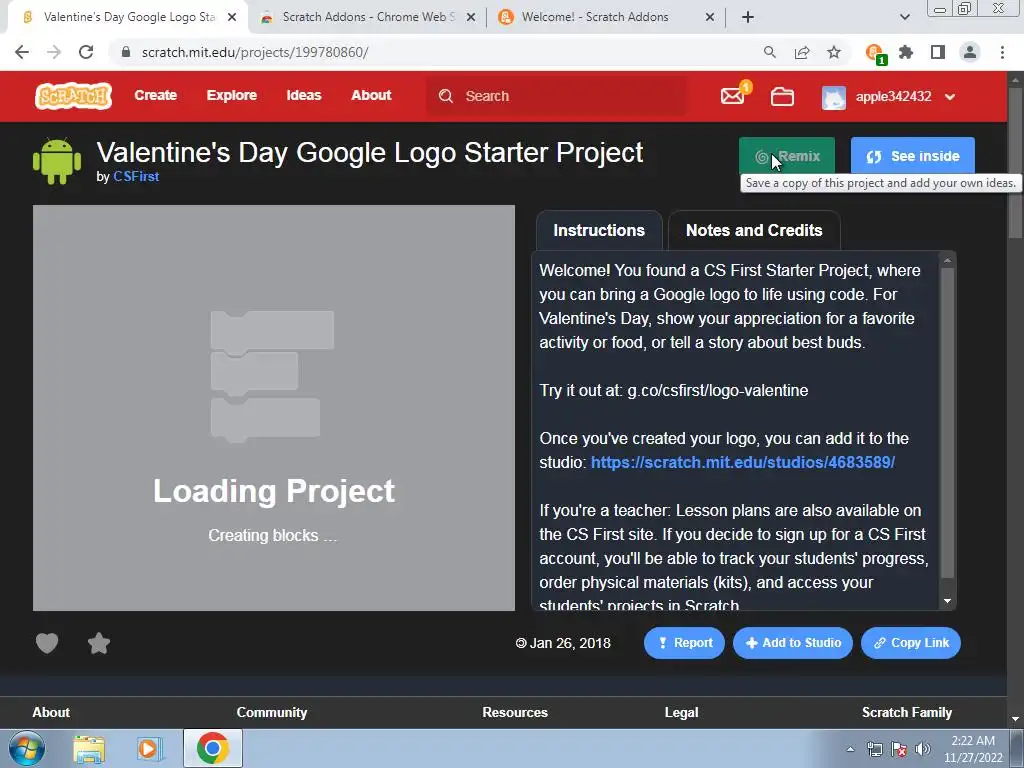The width and height of the screenshot is (1024, 768).
Task: Click the Copy Link button
Action: tap(911, 643)
